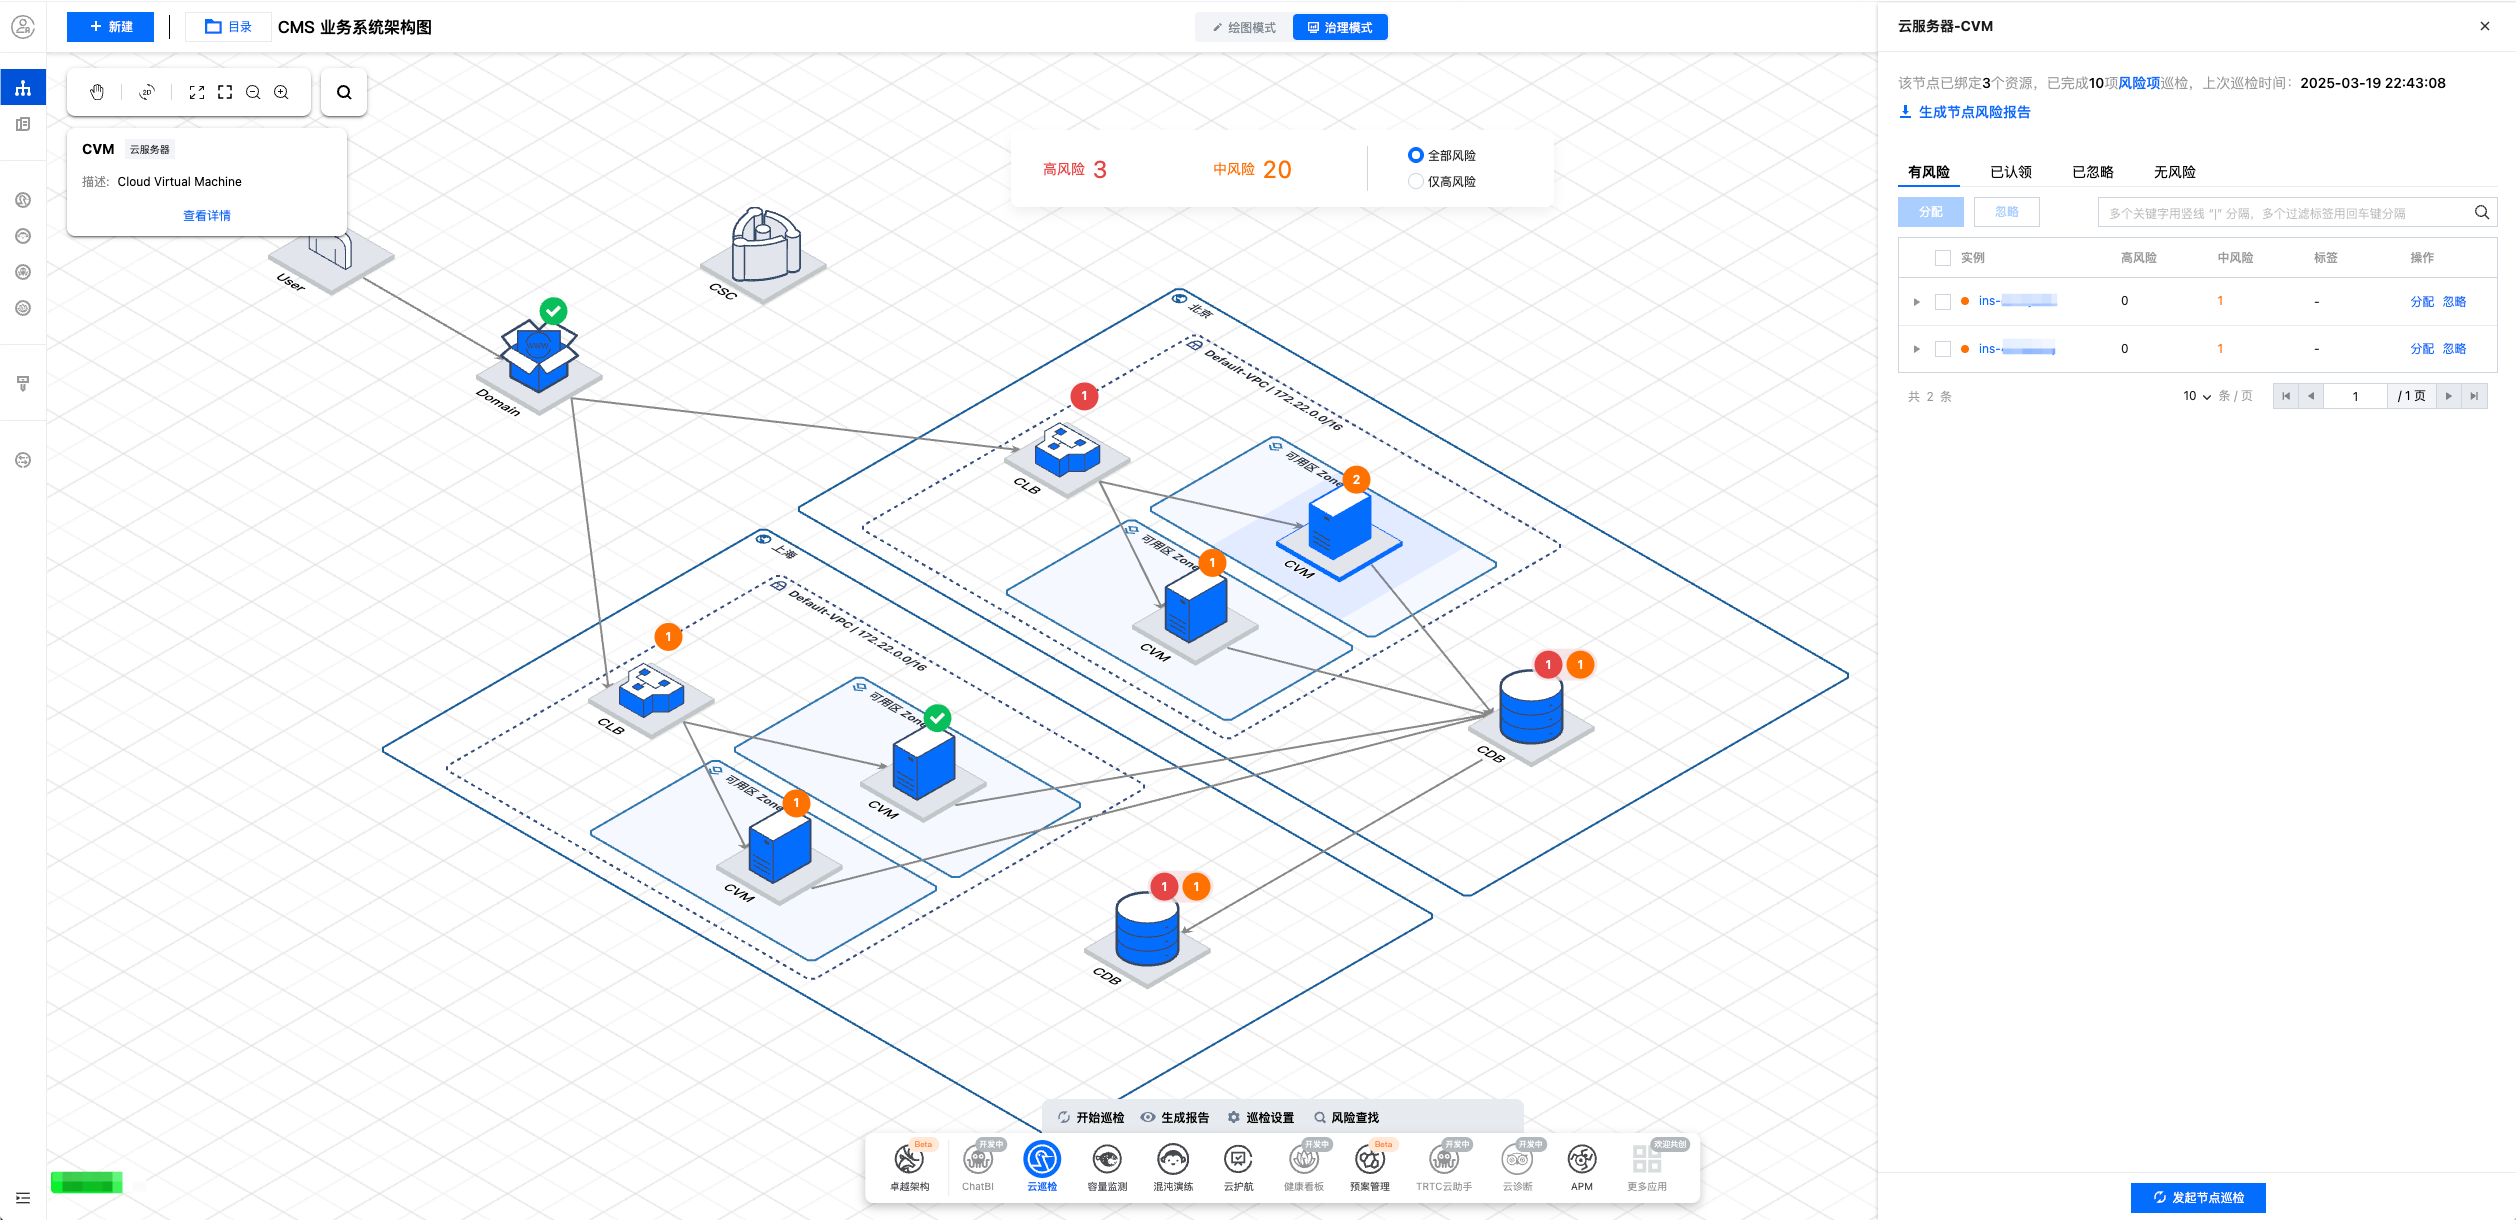The image size is (2516, 1220).
Task: Tick the select-all 实例 header checkbox
Action: tap(1942, 258)
